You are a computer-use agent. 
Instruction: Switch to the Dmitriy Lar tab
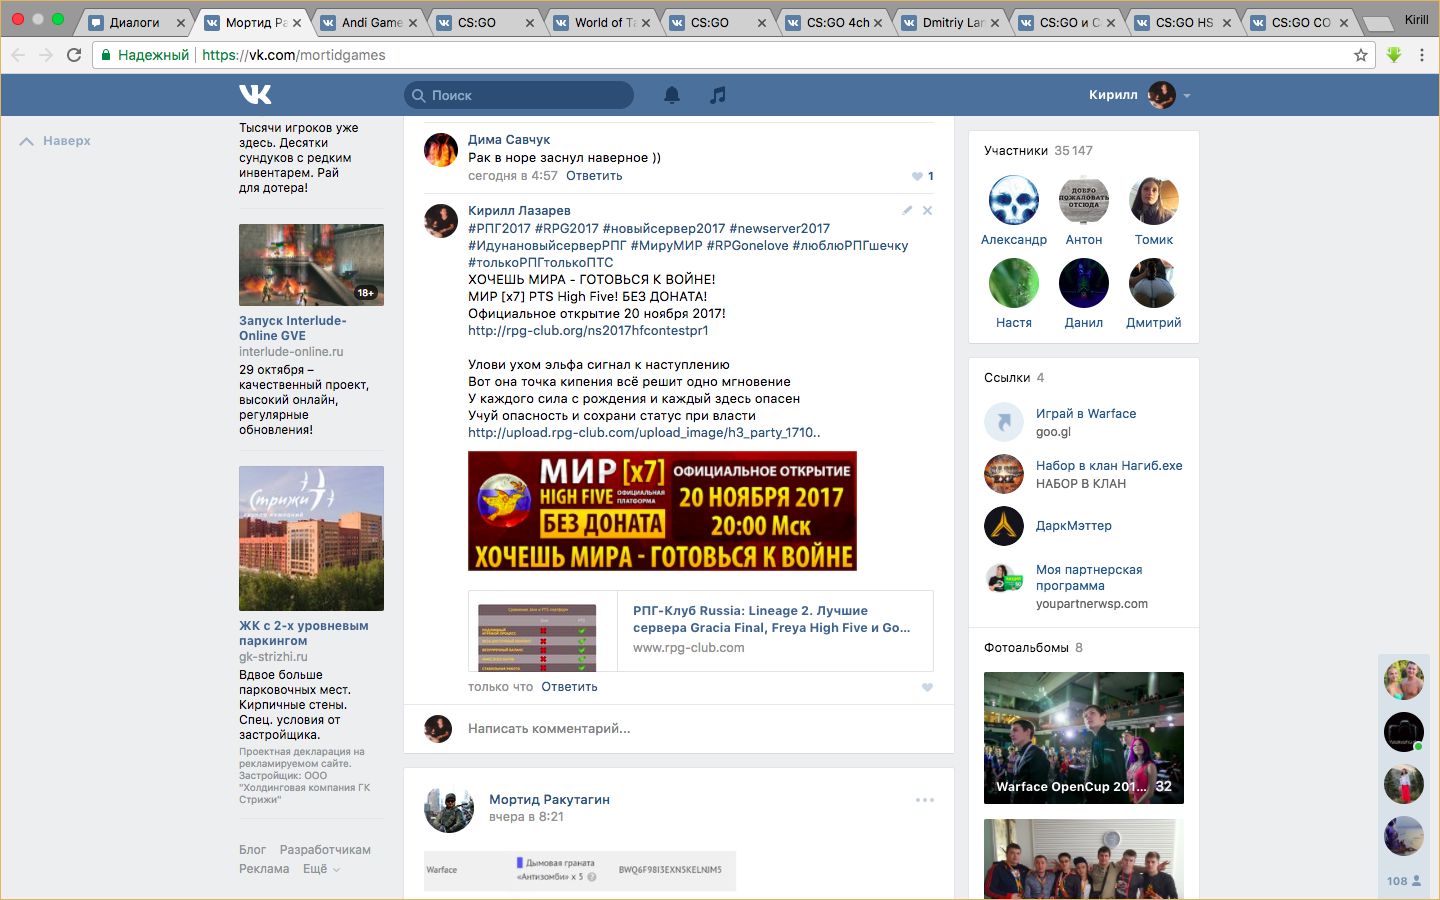[950, 22]
